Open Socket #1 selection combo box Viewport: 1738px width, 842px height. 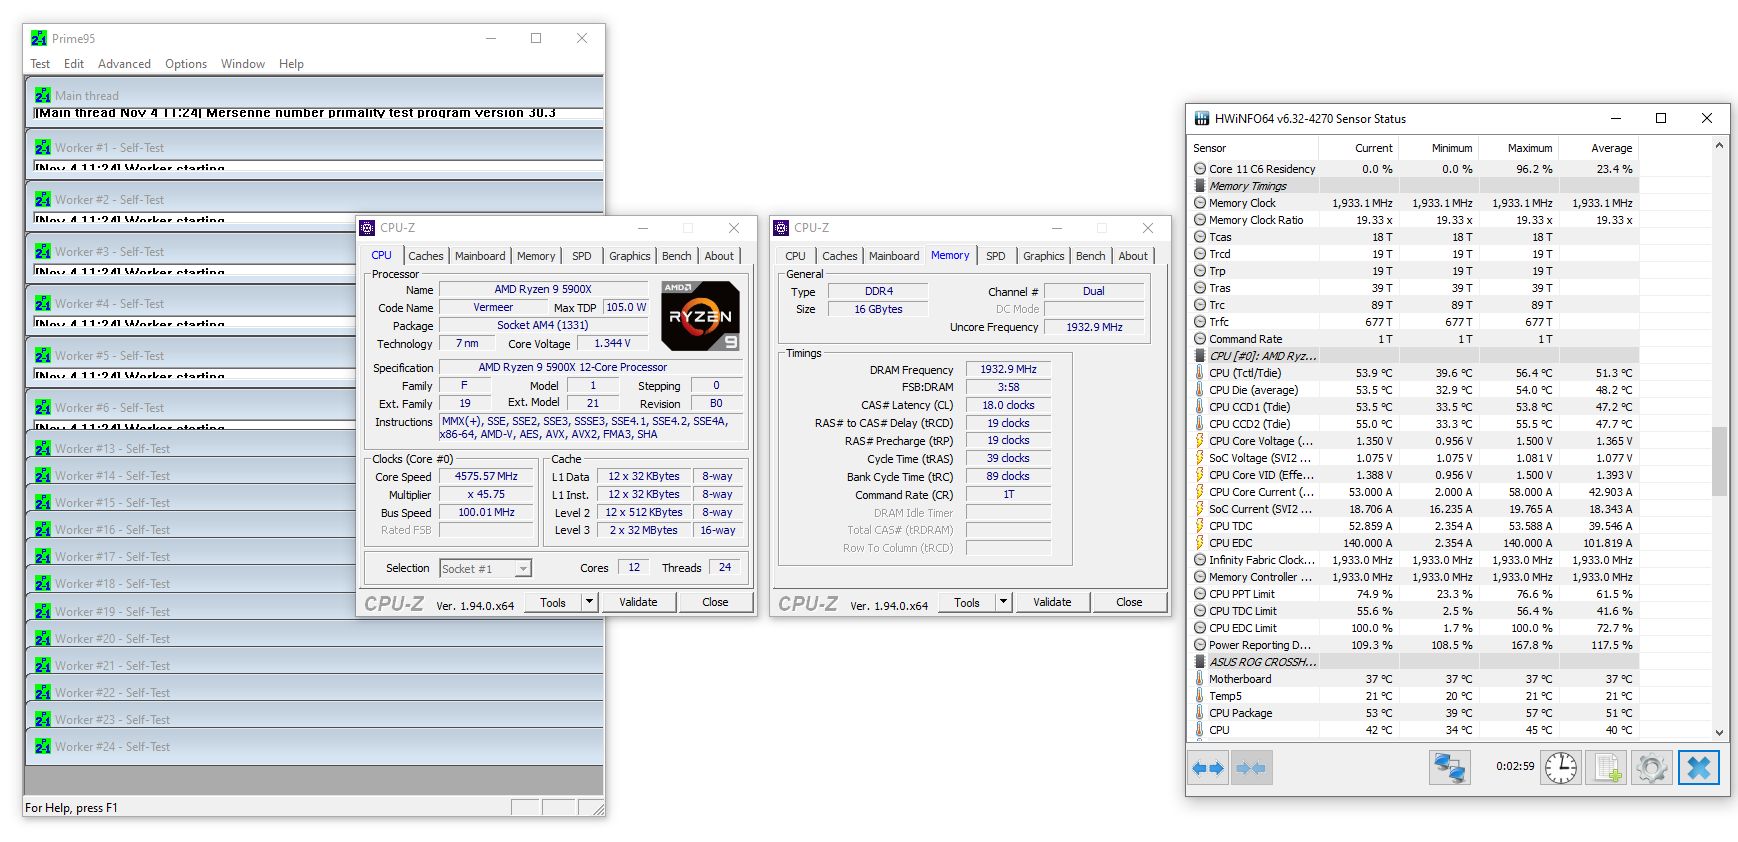pyautogui.click(x=485, y=568)
